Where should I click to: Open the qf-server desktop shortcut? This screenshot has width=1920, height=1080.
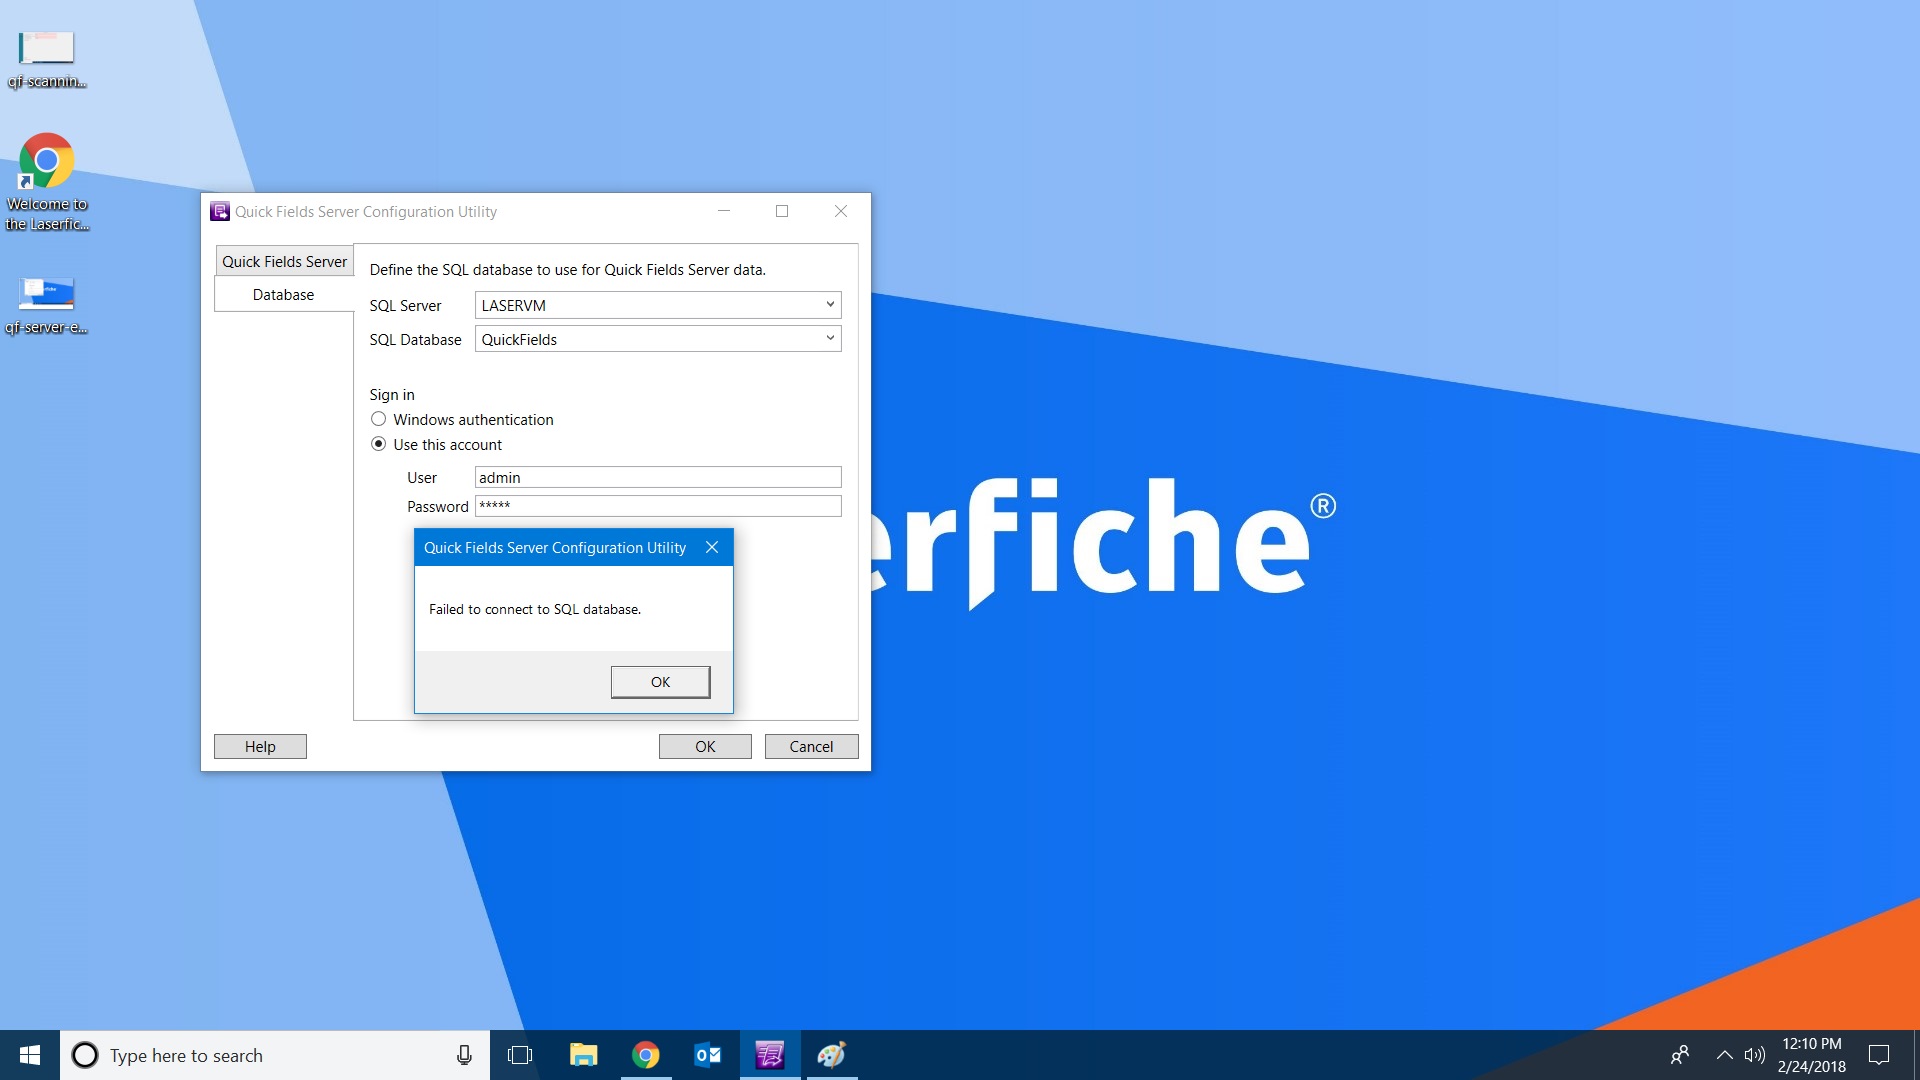pyautogui.click(x=46, y=304)
